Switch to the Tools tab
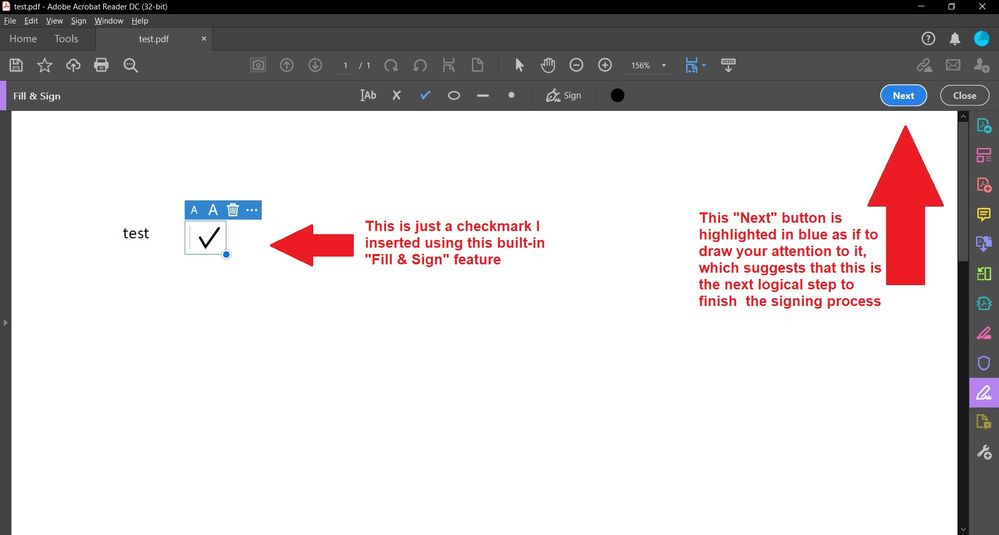 pos(66,39)
